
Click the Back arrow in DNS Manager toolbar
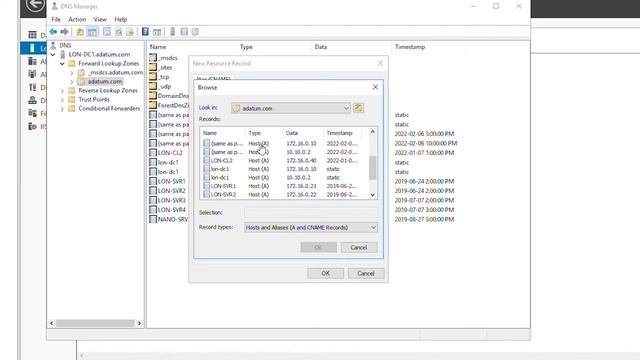tap(53, 32)
